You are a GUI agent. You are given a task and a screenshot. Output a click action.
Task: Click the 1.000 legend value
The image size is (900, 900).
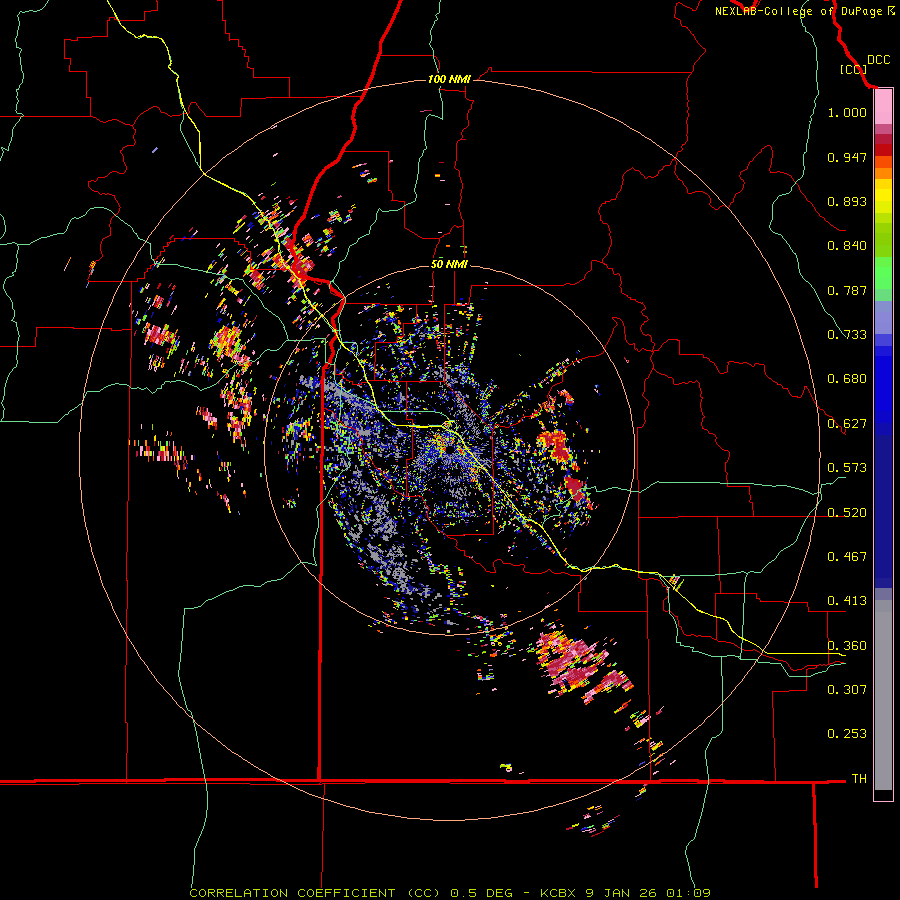847,112
